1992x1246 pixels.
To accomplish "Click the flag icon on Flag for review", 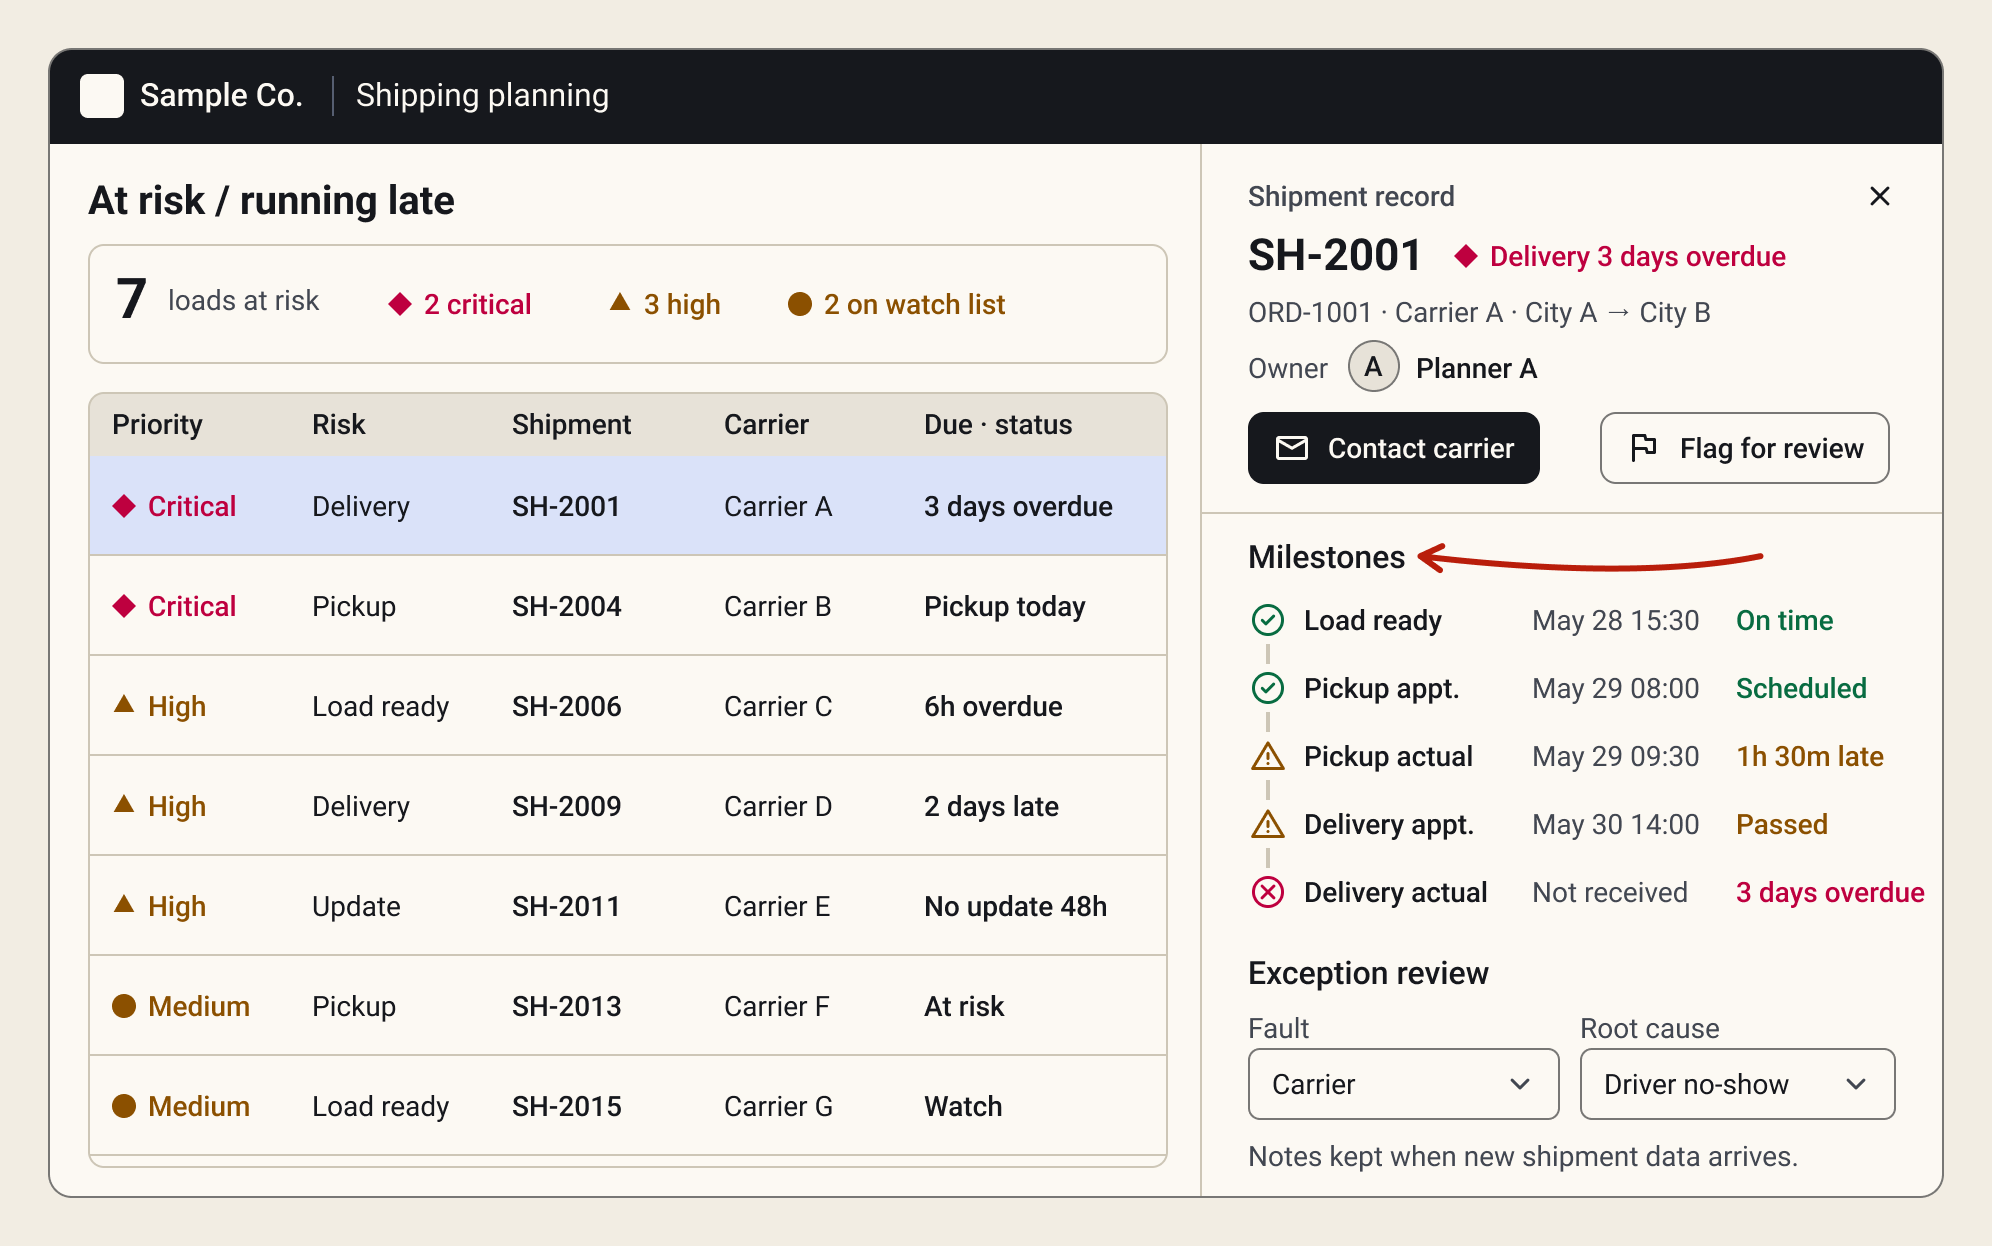I will tap(1643, 448).
